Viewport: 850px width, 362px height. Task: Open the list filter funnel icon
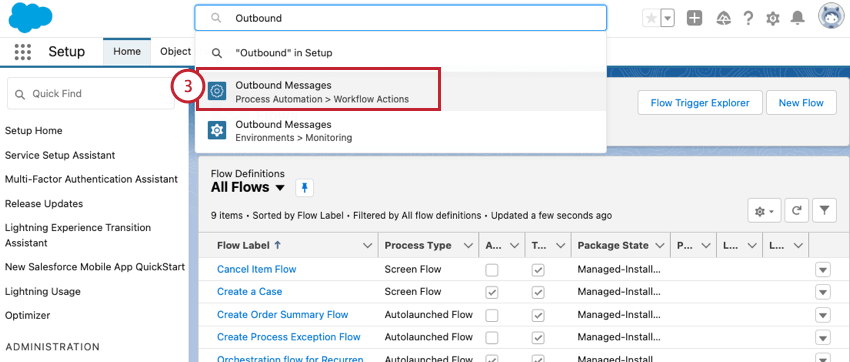825,210
